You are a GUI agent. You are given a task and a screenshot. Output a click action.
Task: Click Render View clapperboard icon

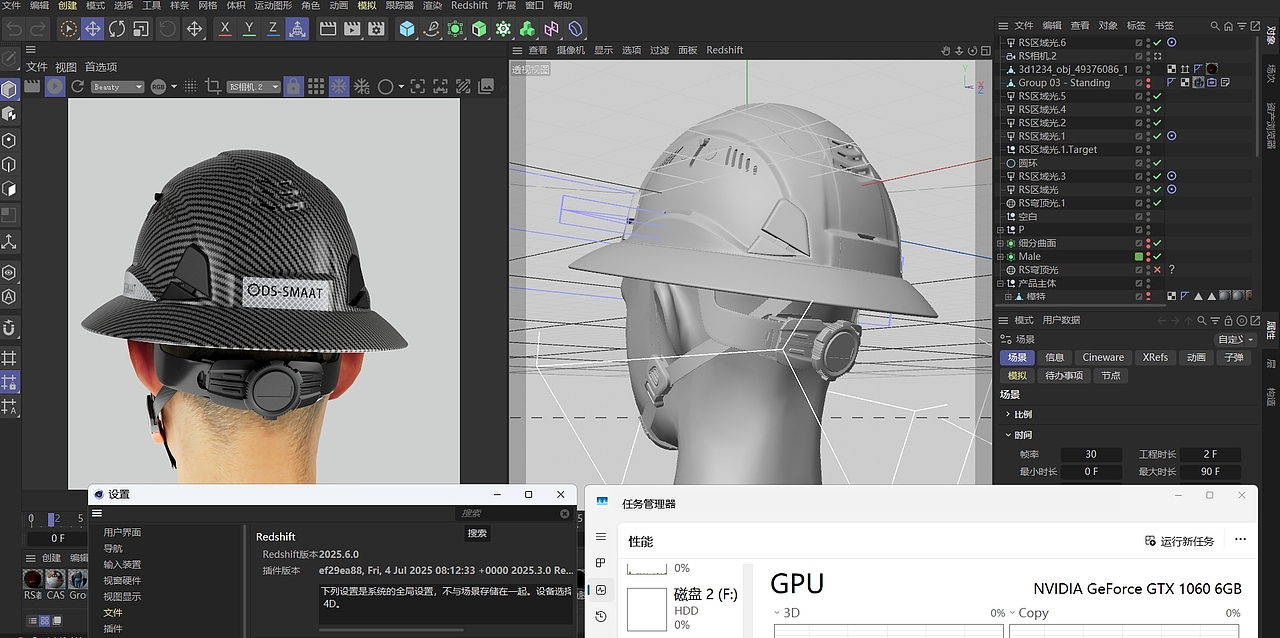(327, 29)
